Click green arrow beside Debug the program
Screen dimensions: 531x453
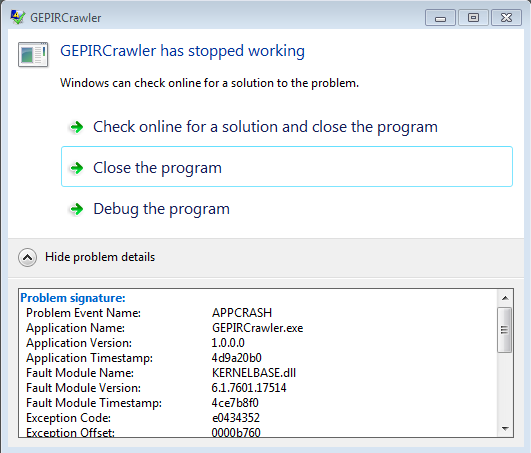pyautogui.click(x=77, y=209)
